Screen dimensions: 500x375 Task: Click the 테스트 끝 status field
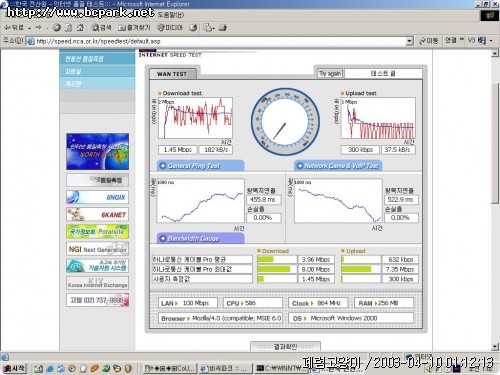tap(383, 73)
